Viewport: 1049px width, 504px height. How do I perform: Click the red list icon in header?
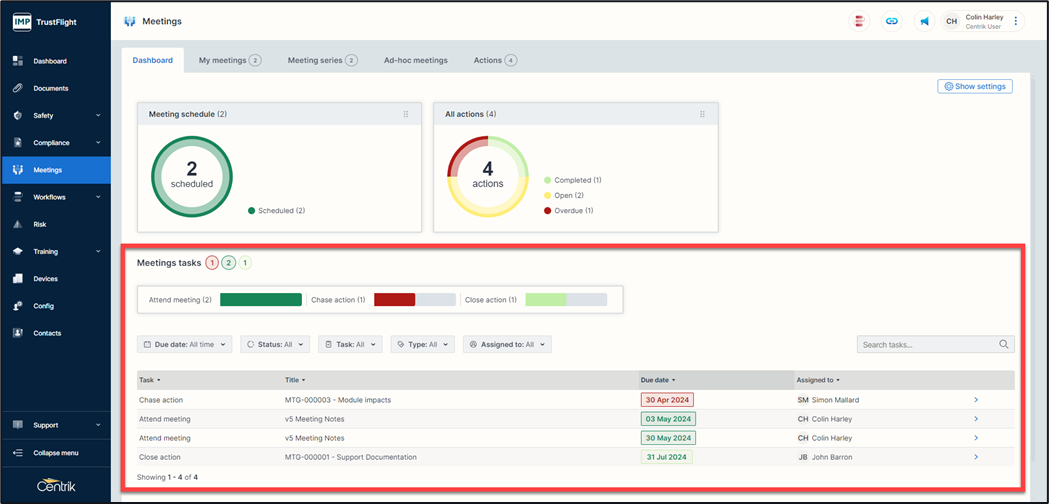pyautogui.click(x=859, y=21)
